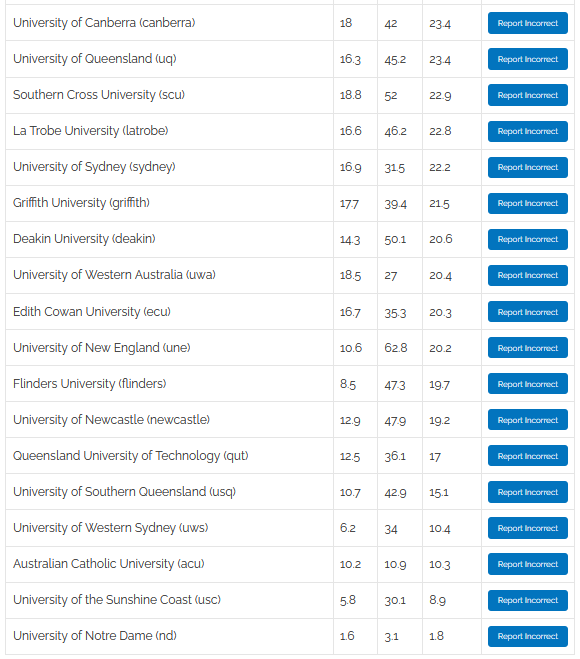Click Report Incorrect for University of Queensland
This screenshot has height=659, width=580.
point(527,59)
